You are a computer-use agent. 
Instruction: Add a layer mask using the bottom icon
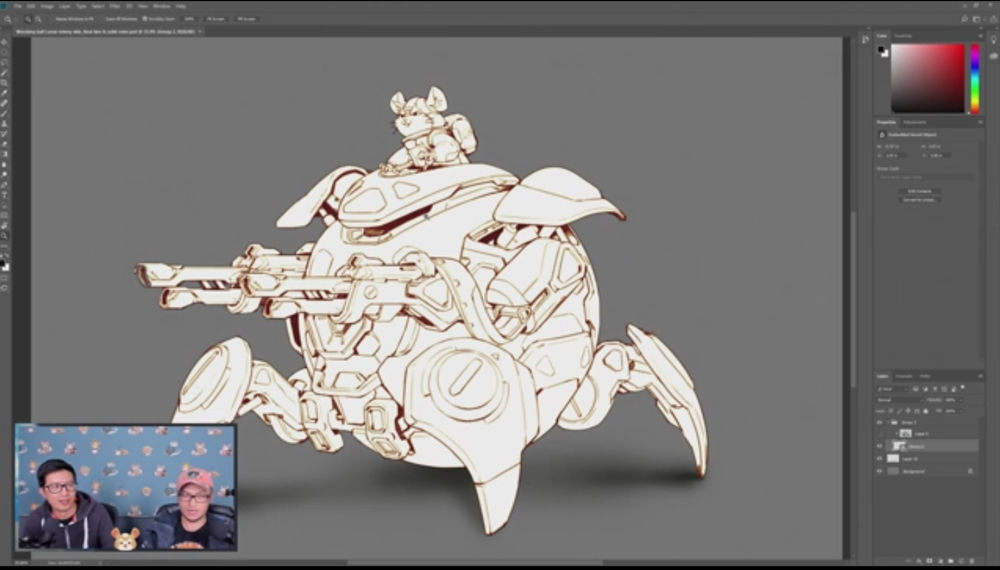click(928, 560)
